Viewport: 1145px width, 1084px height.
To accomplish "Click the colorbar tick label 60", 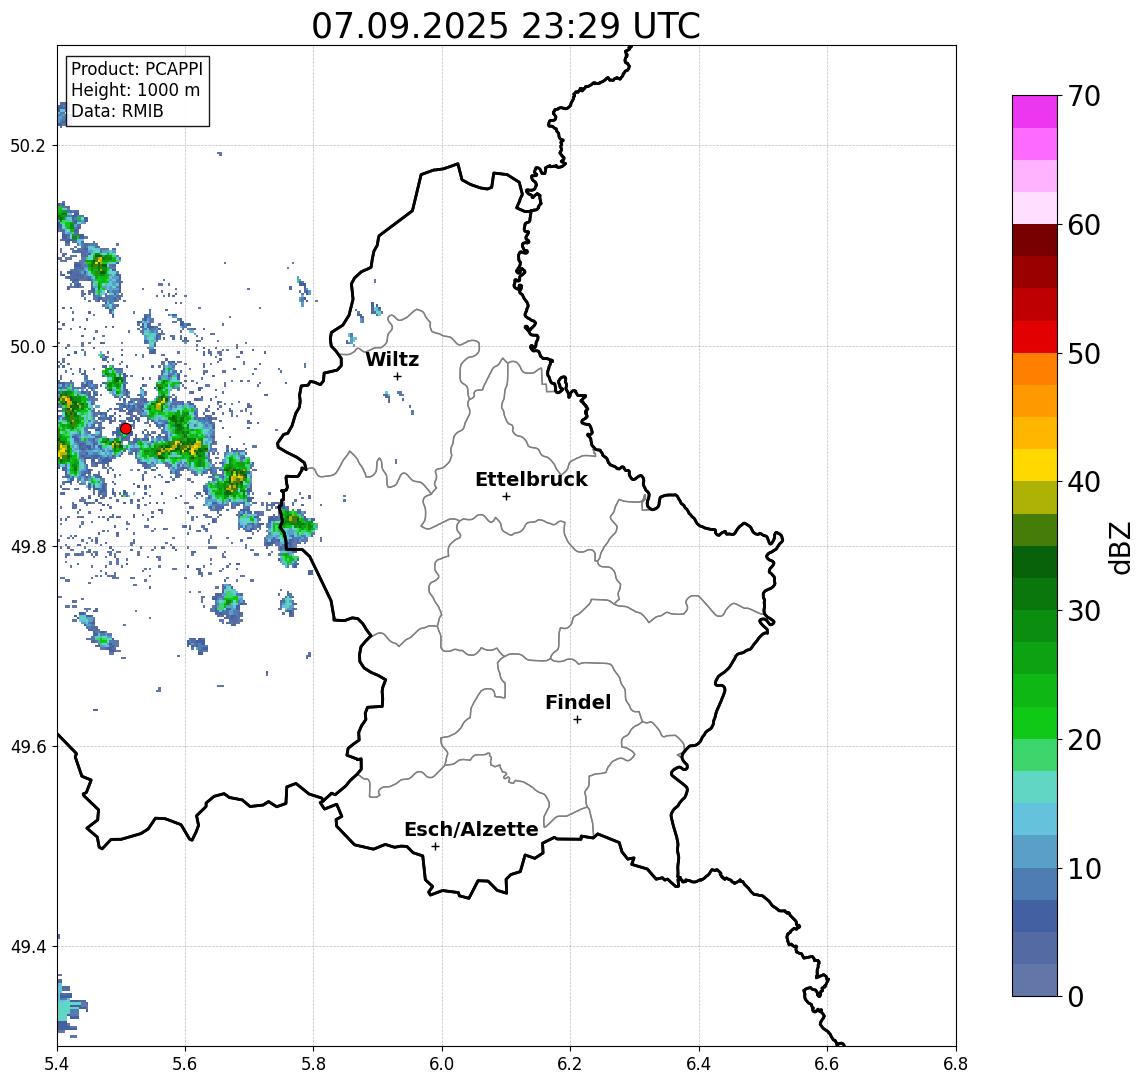I will 1084,225.
